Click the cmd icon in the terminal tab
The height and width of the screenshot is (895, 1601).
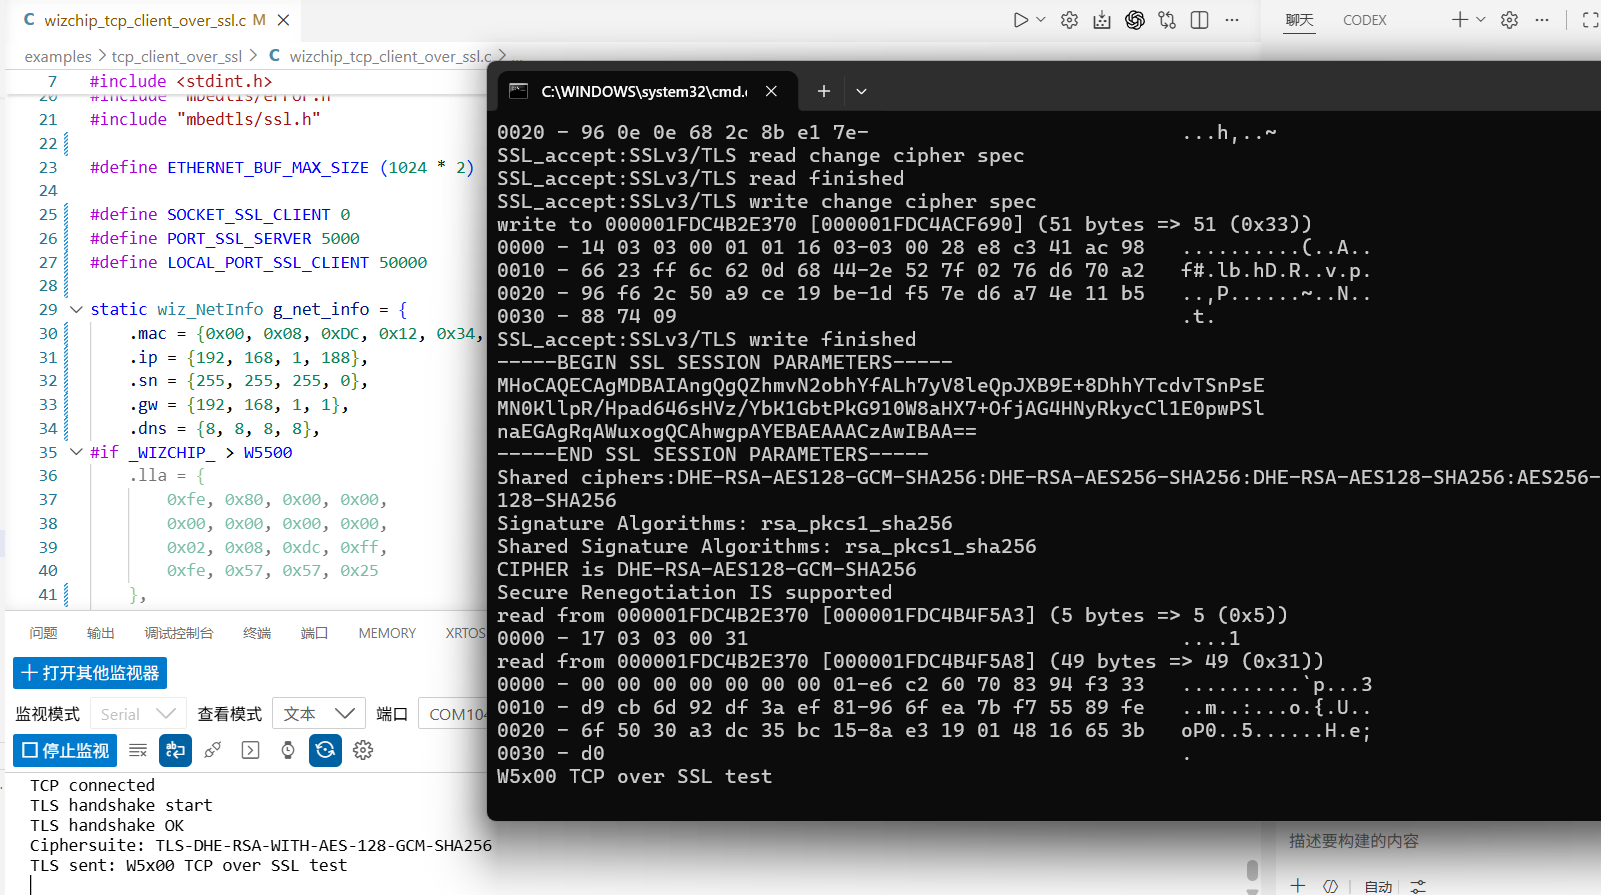point(518,91)
